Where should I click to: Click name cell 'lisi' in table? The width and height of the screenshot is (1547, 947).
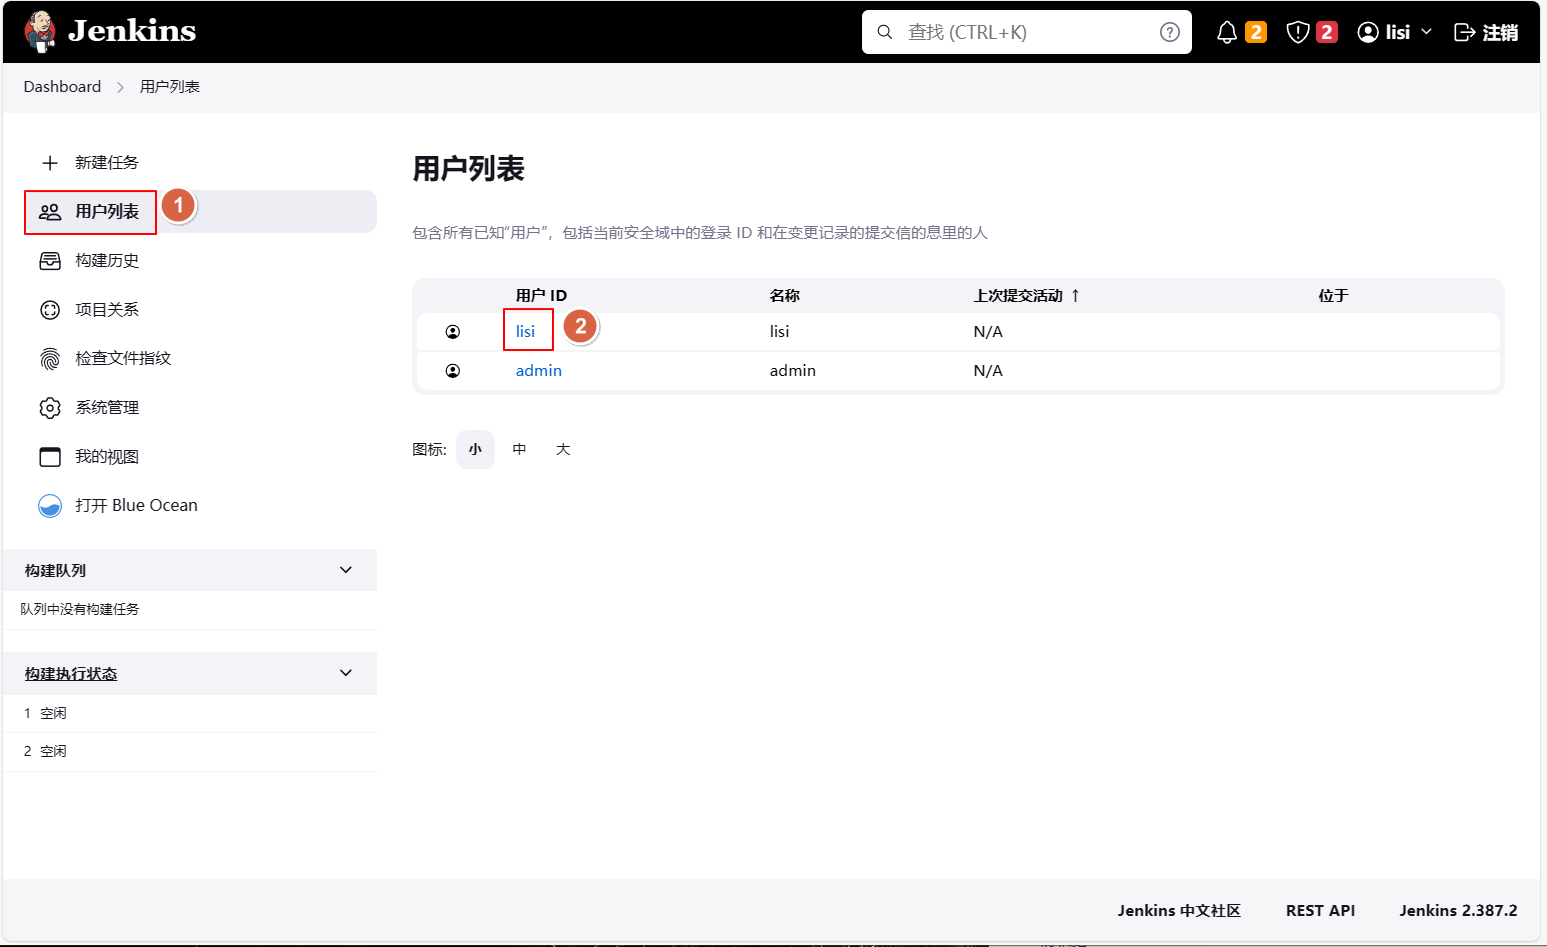[780, 332]
